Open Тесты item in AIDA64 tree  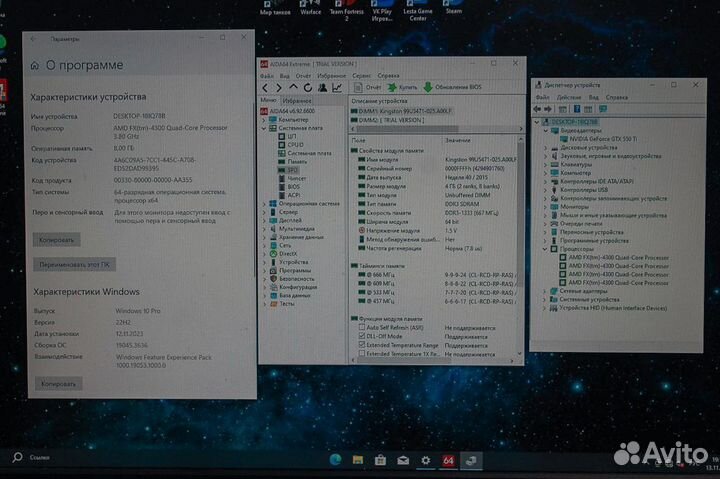tap(282, 304)
